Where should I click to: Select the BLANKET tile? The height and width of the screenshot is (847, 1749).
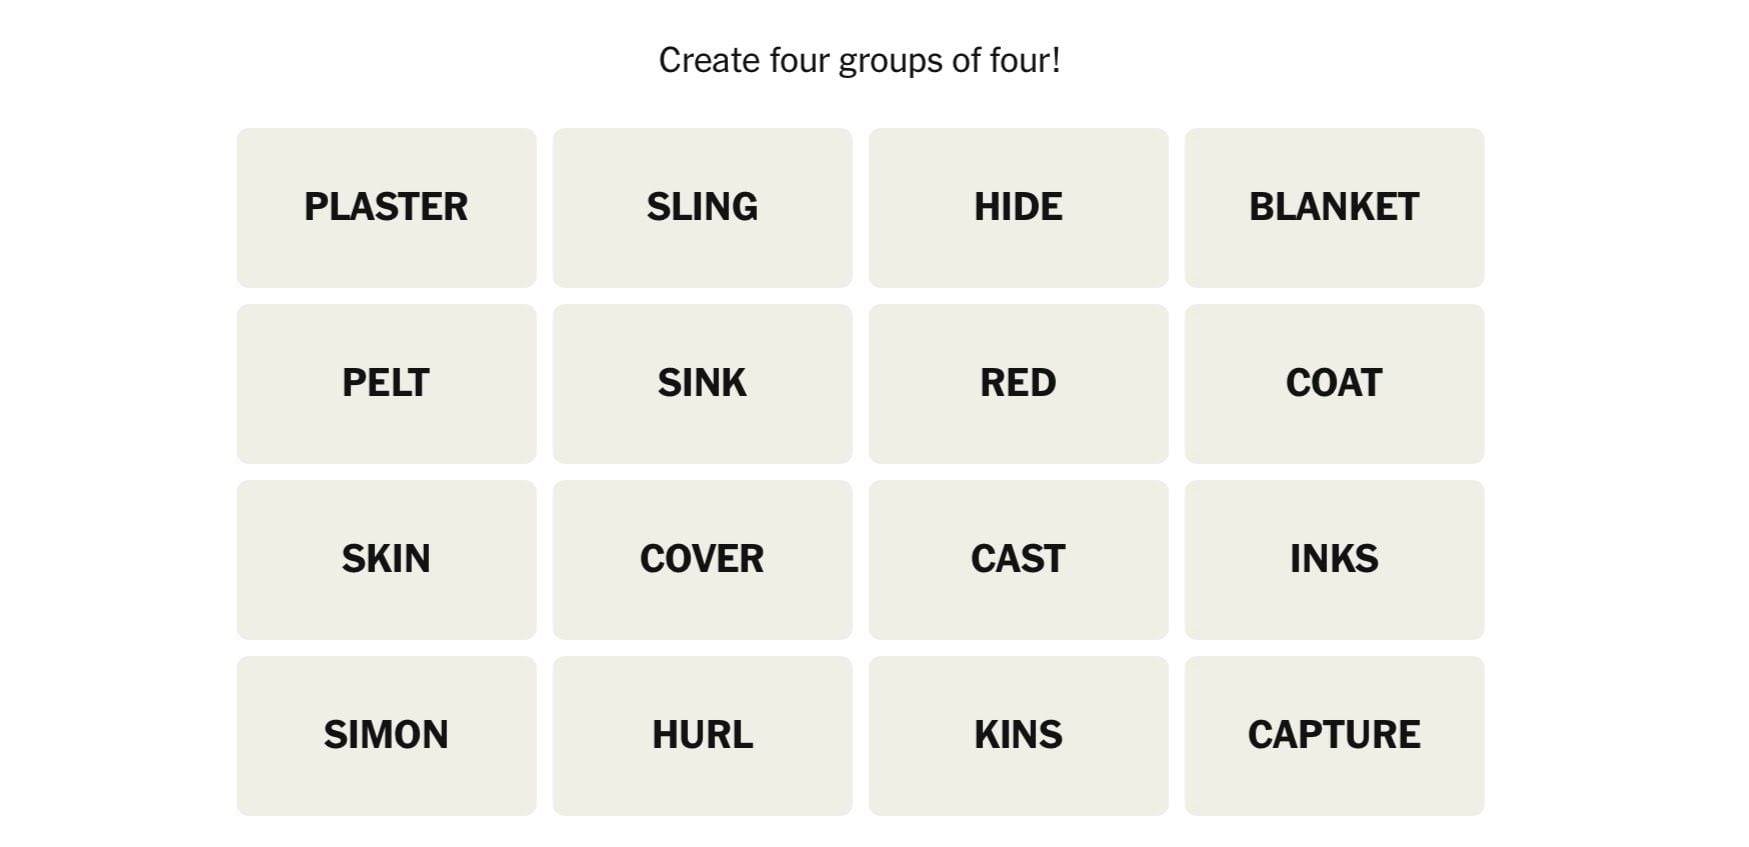pyautogui.click(x=1334, y=207)
